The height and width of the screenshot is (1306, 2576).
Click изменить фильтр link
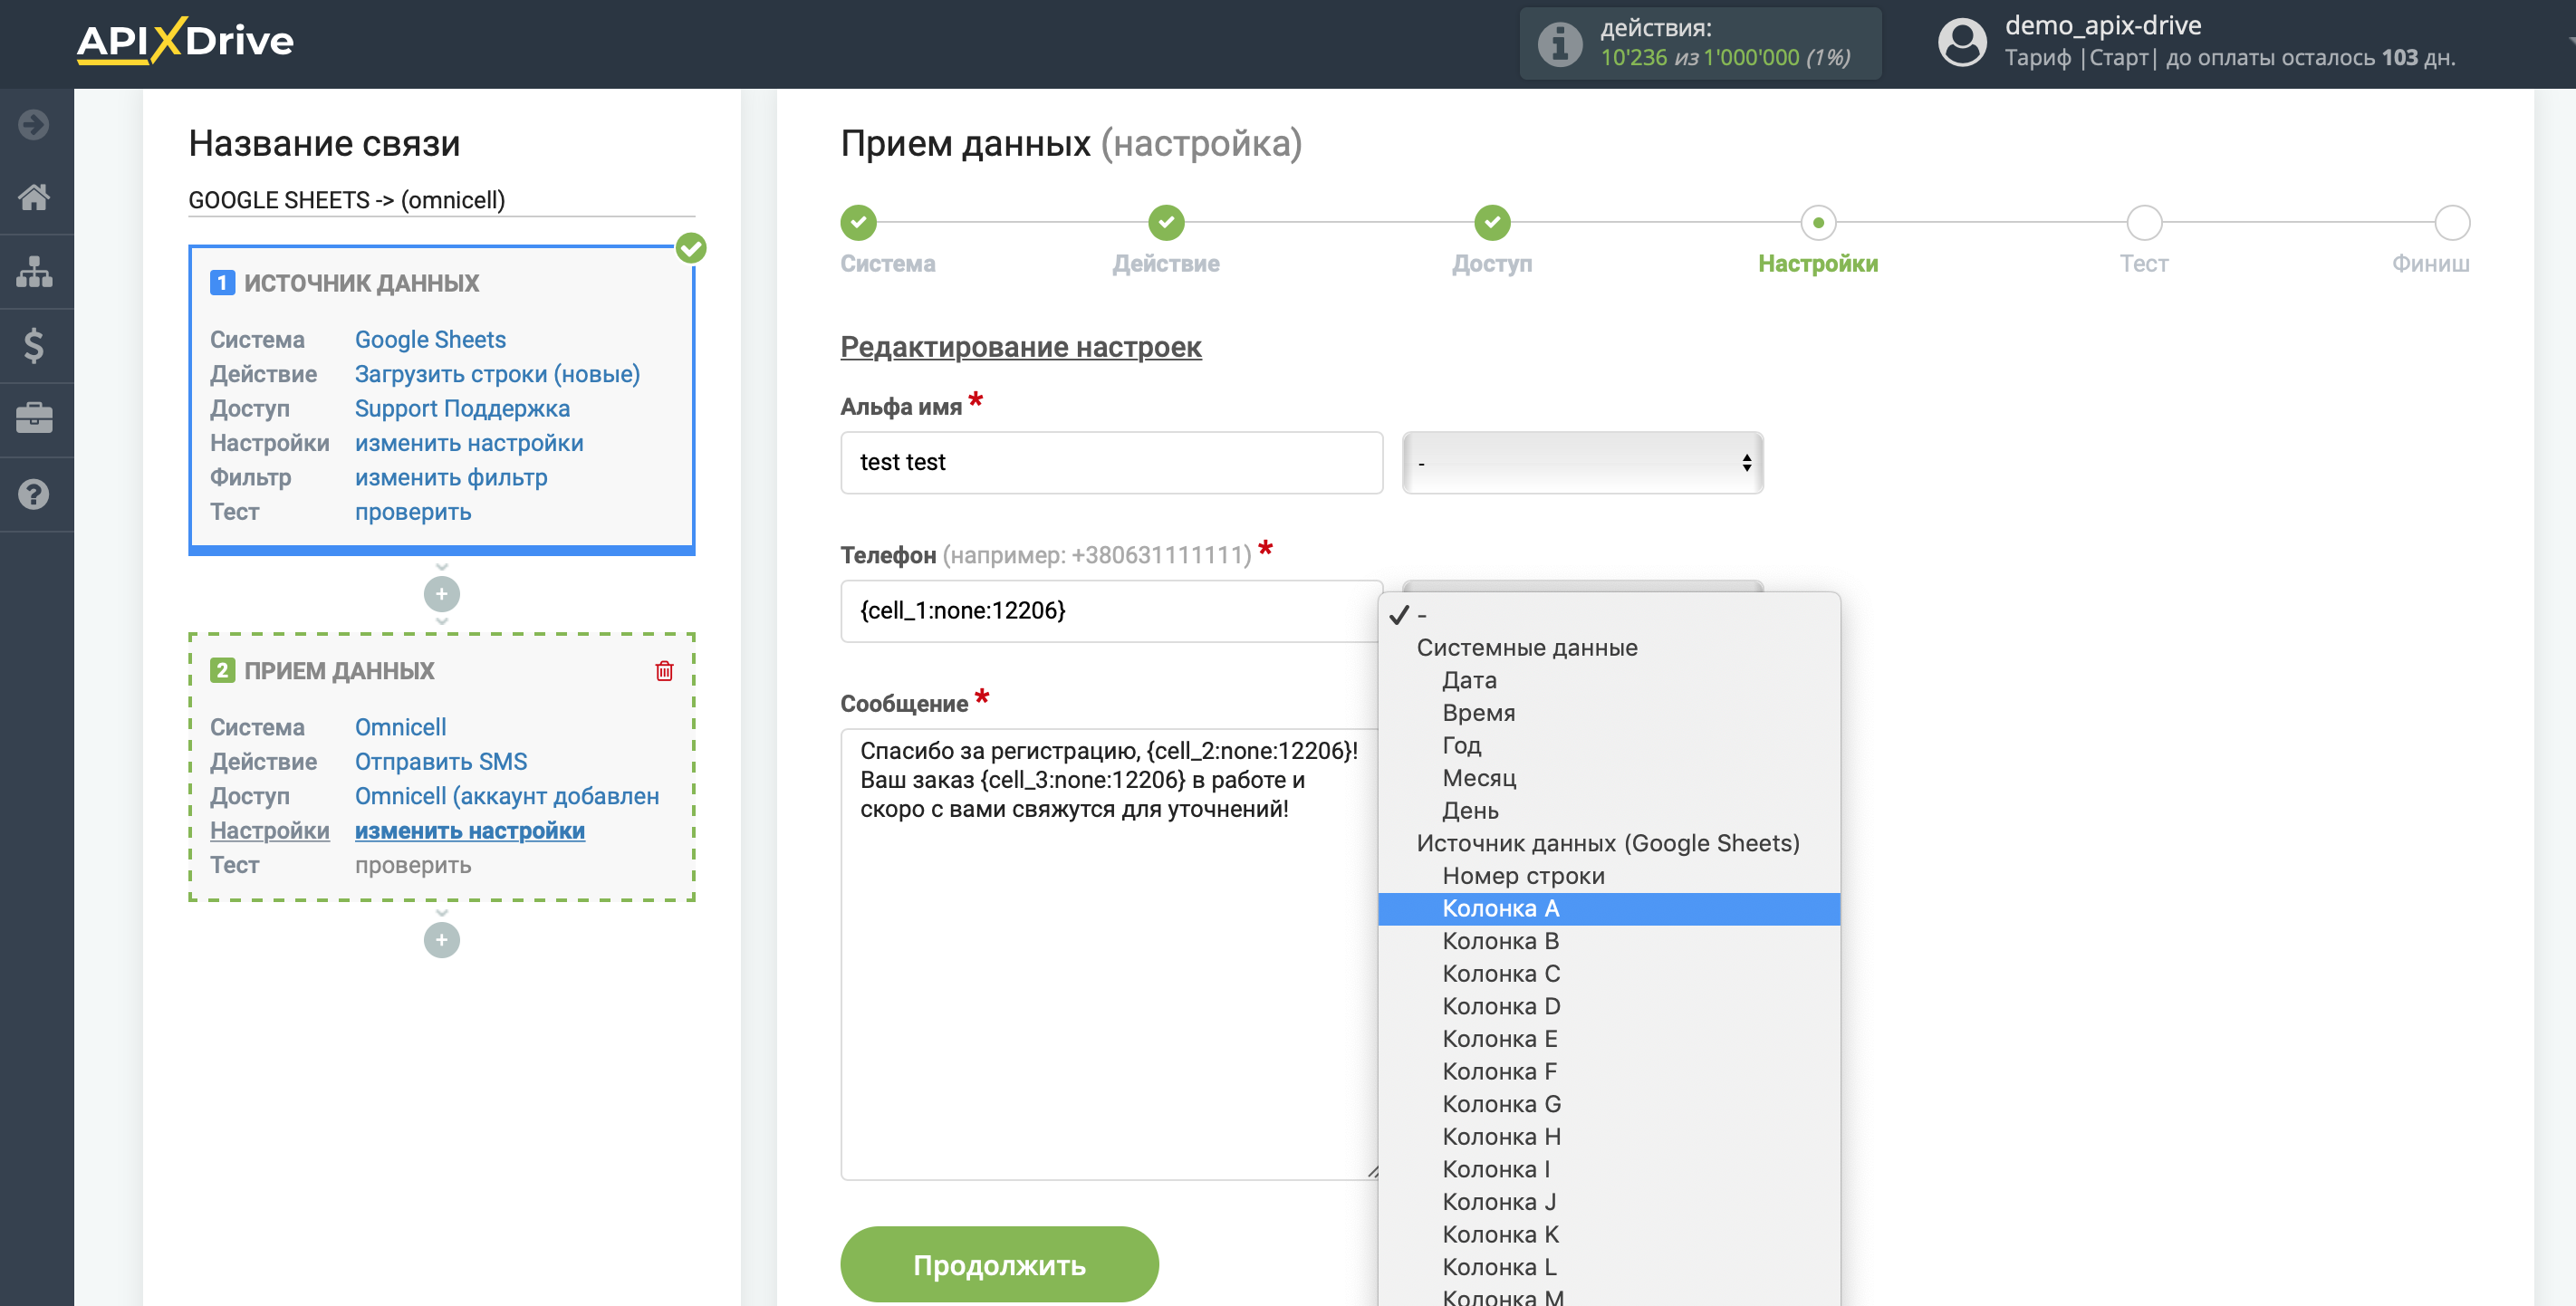pyautogui.click(x=451, y=478)
